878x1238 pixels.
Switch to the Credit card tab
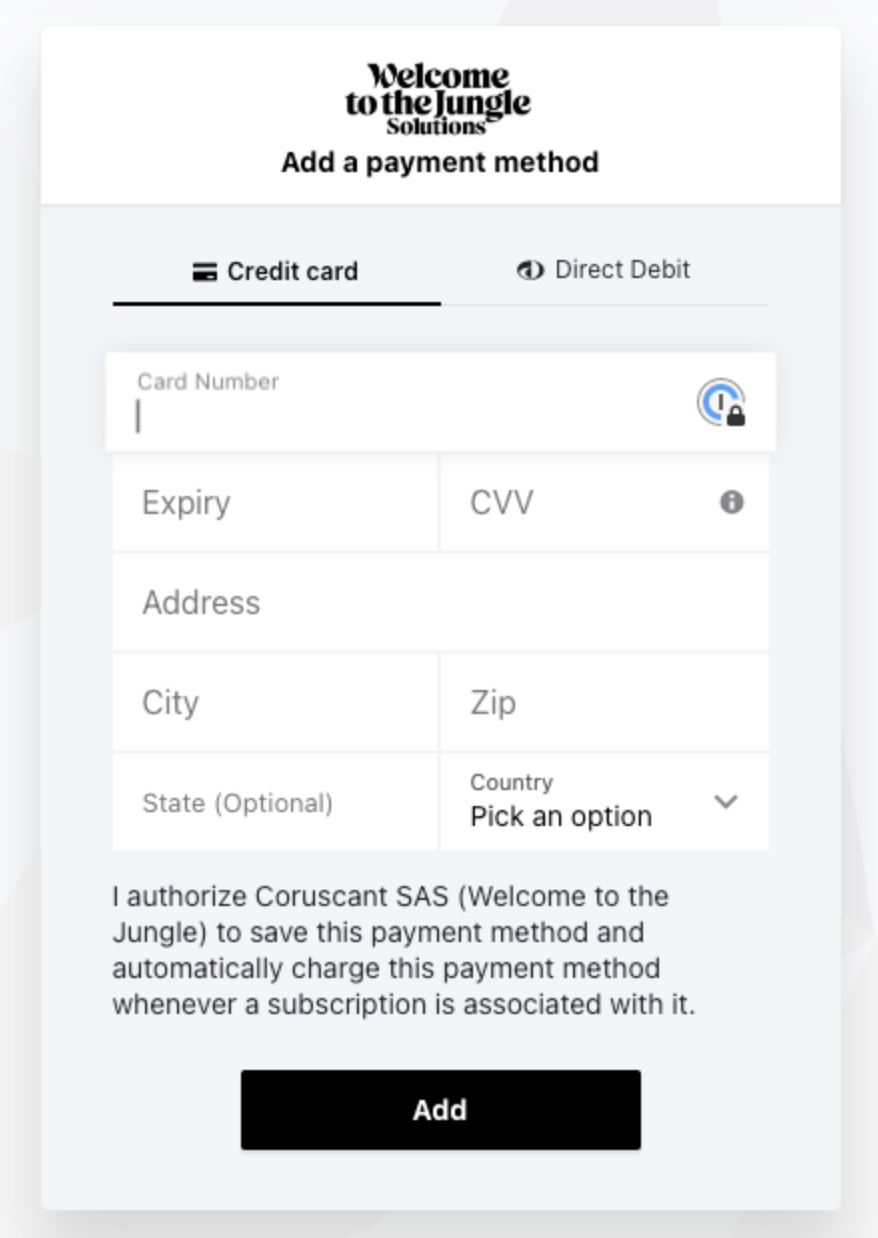click(276, 272)
